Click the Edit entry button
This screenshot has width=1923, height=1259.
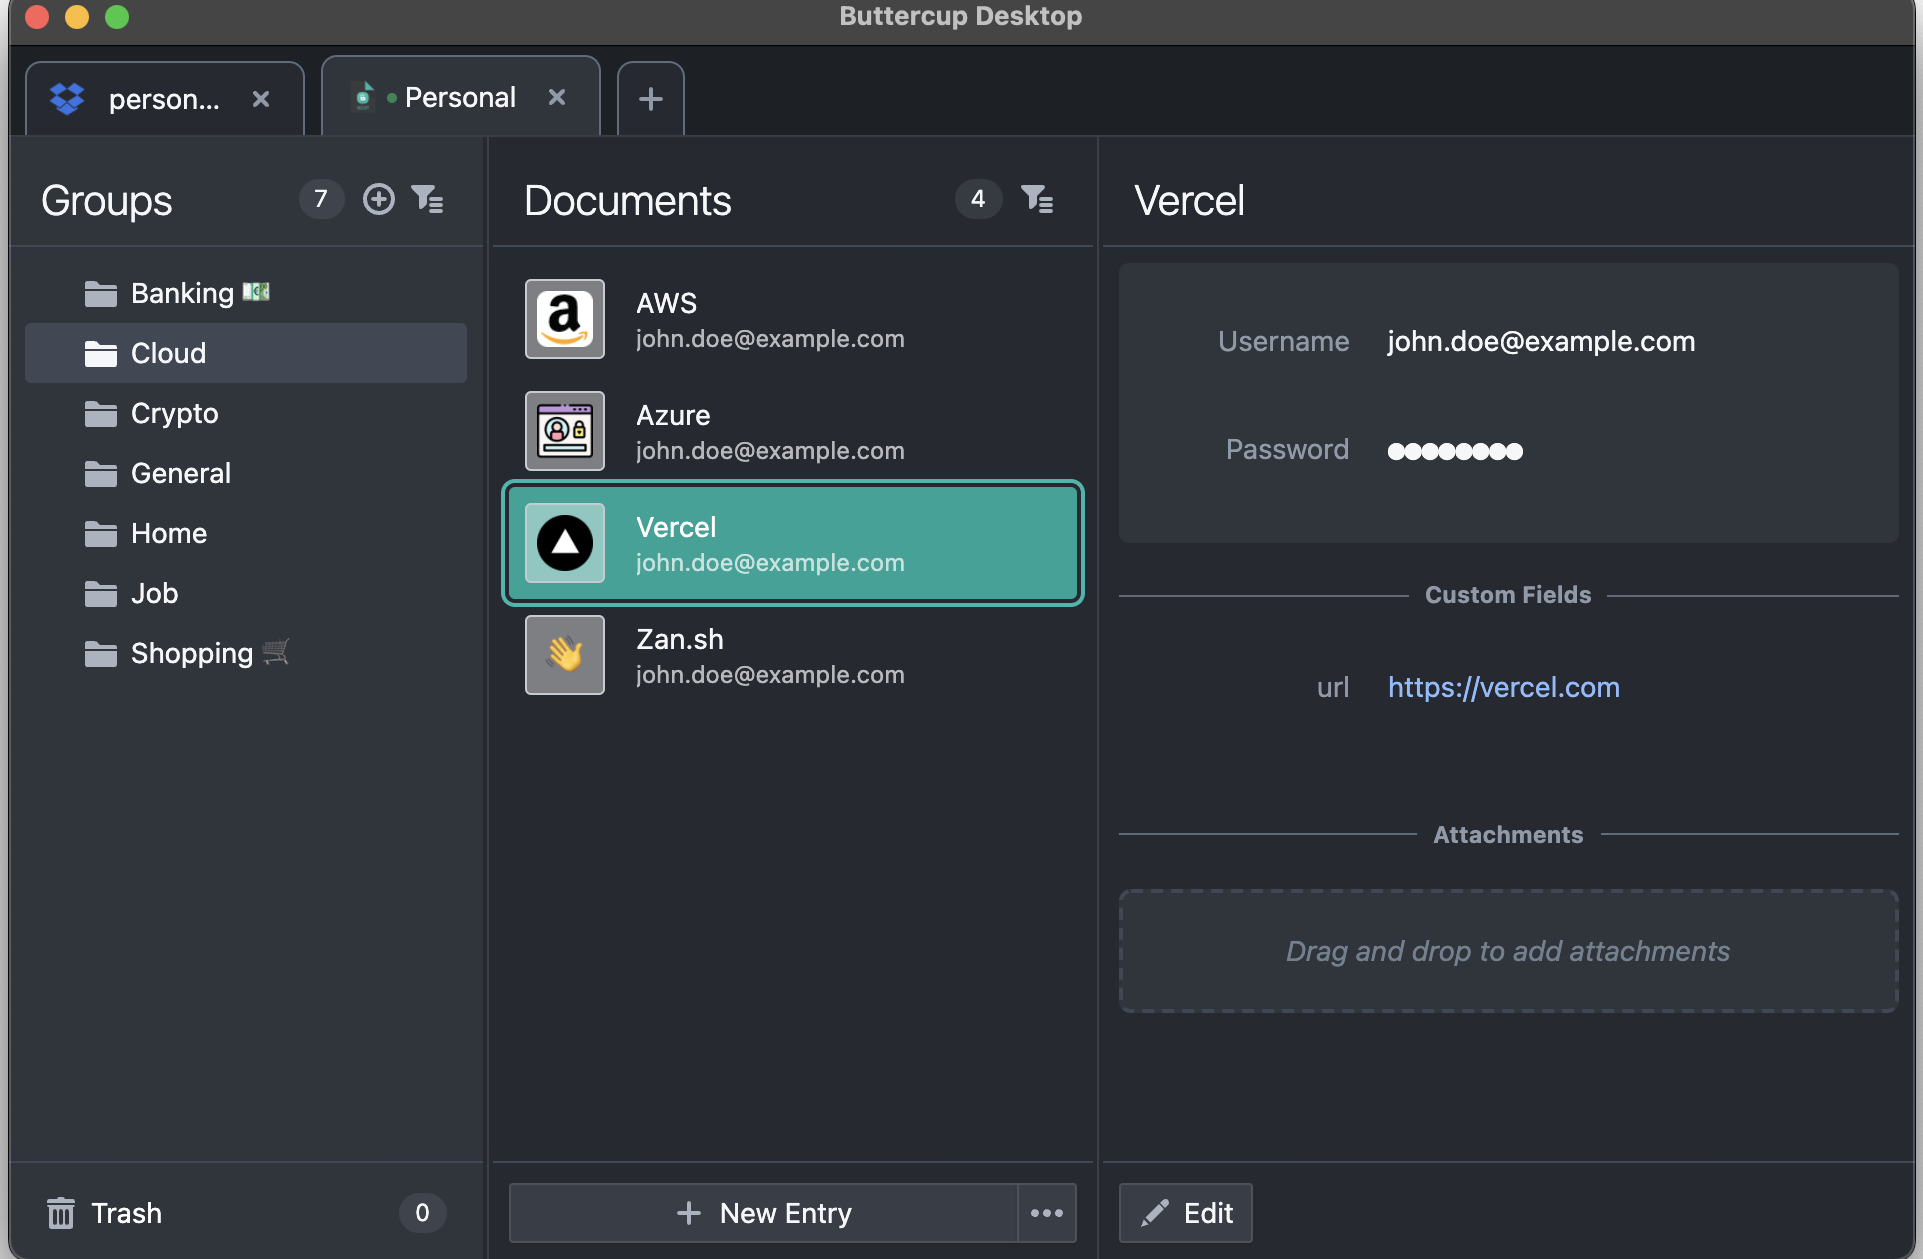coord(1186,1213)
